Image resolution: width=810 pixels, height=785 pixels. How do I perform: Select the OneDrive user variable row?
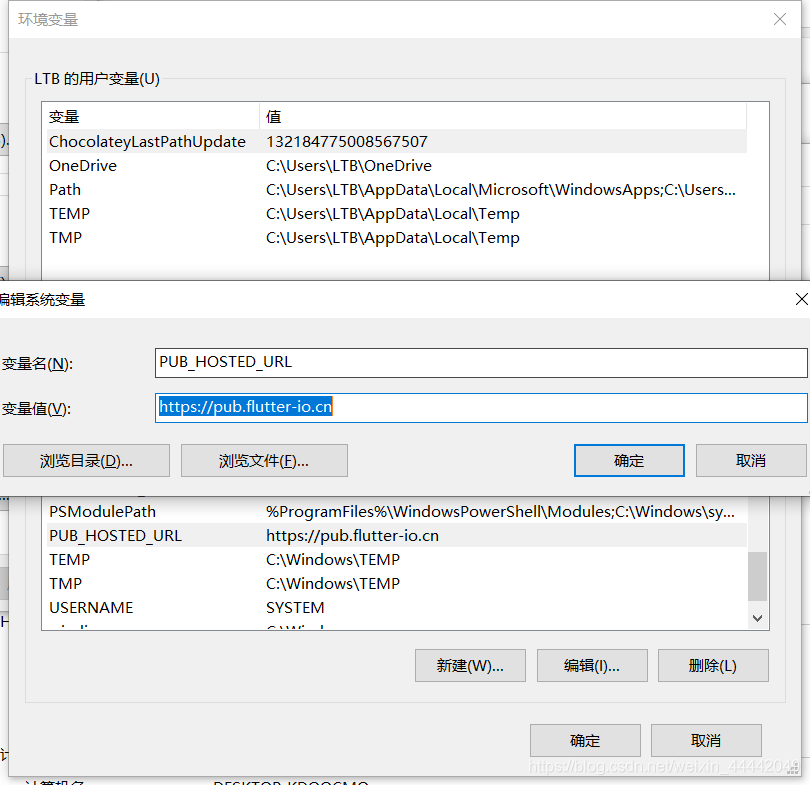tap(397, 166)
